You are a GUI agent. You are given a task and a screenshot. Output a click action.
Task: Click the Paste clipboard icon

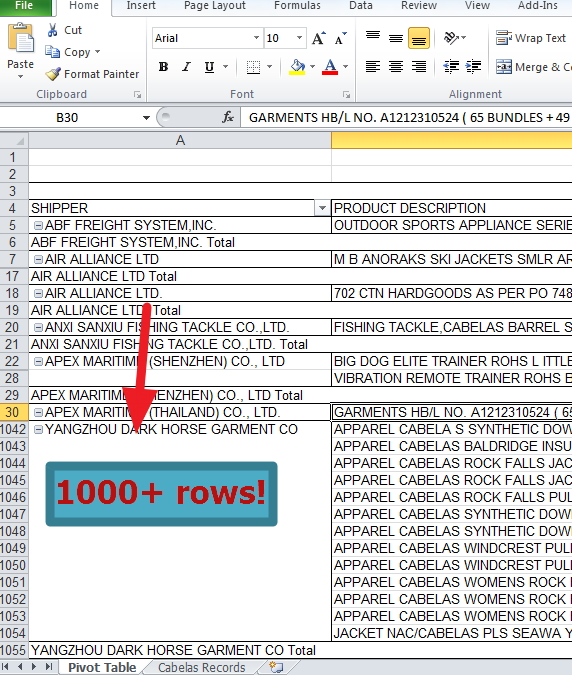coord(20,38)
